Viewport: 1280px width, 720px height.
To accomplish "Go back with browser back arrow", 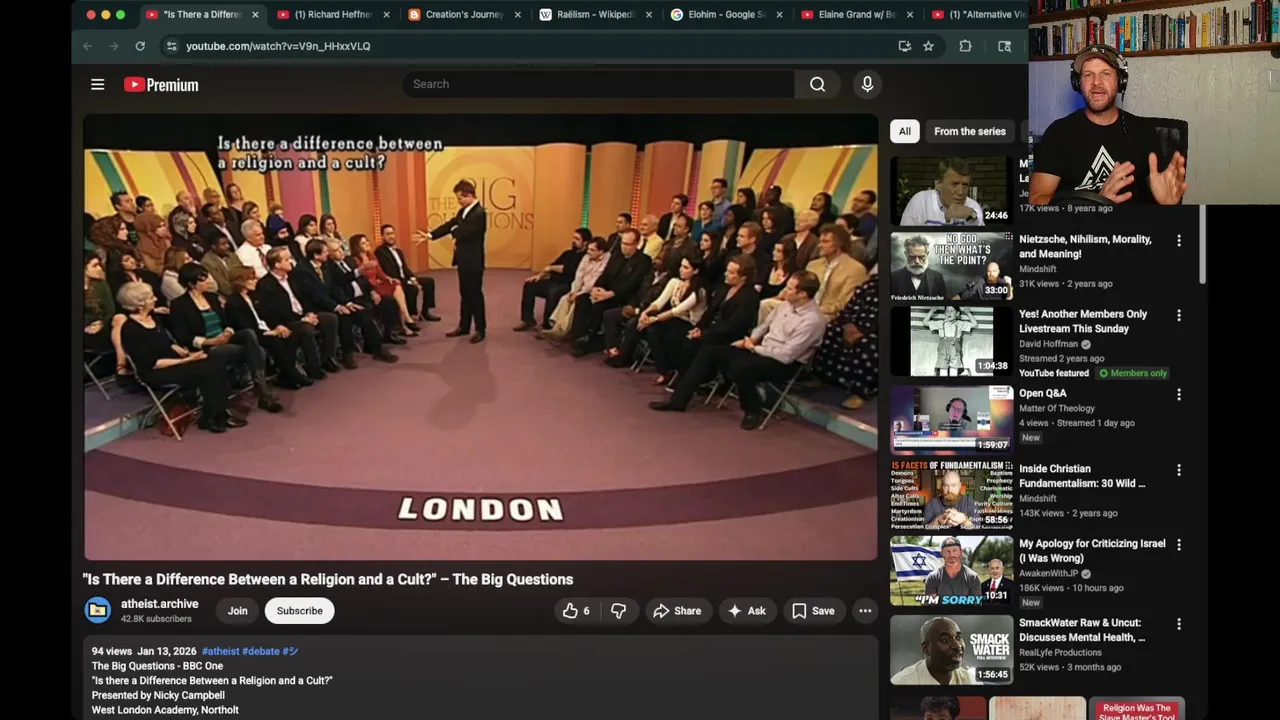I will 88,46.
